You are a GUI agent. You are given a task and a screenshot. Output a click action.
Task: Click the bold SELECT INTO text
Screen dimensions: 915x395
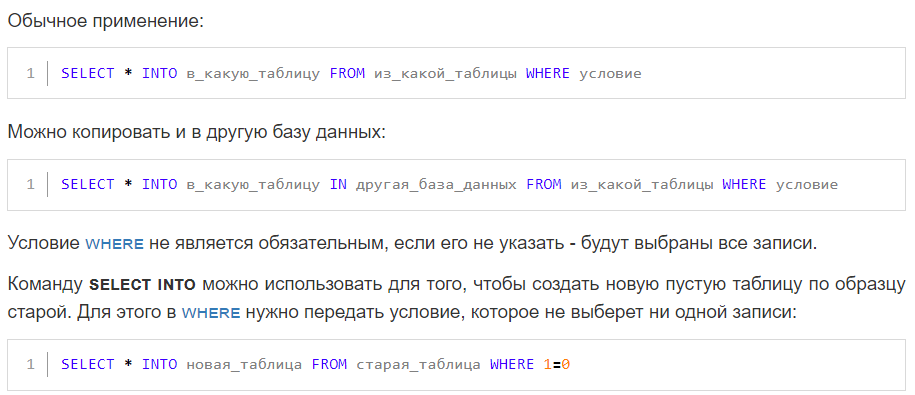142,285
